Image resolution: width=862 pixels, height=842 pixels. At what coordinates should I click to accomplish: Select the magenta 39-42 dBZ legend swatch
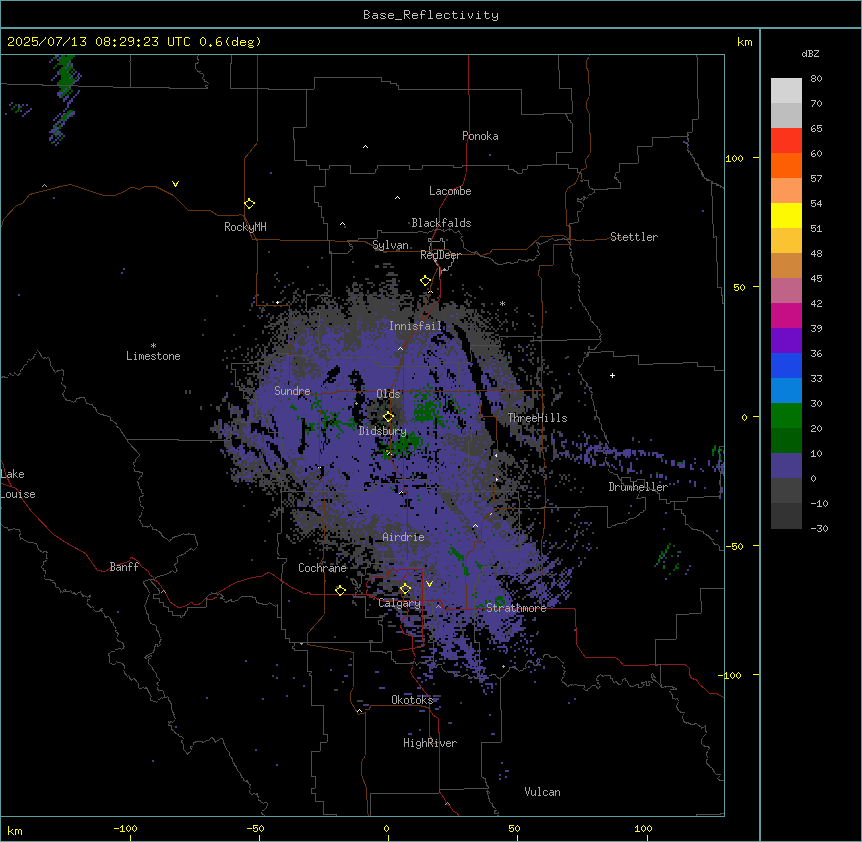(786, 315)
